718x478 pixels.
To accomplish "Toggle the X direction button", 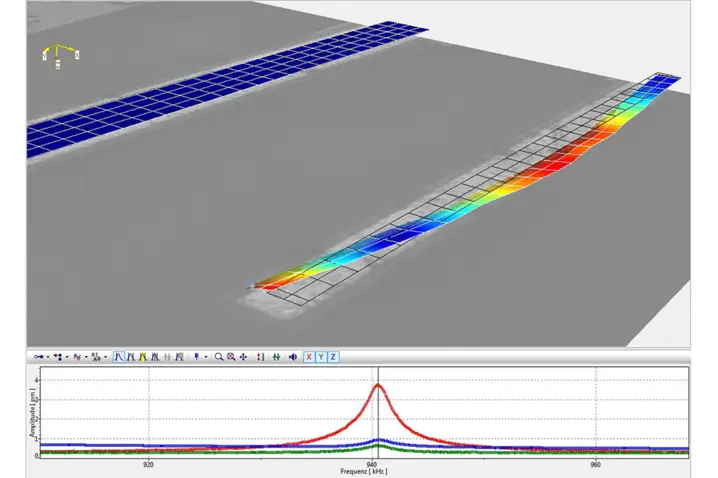I will click(x=309, y=357).
